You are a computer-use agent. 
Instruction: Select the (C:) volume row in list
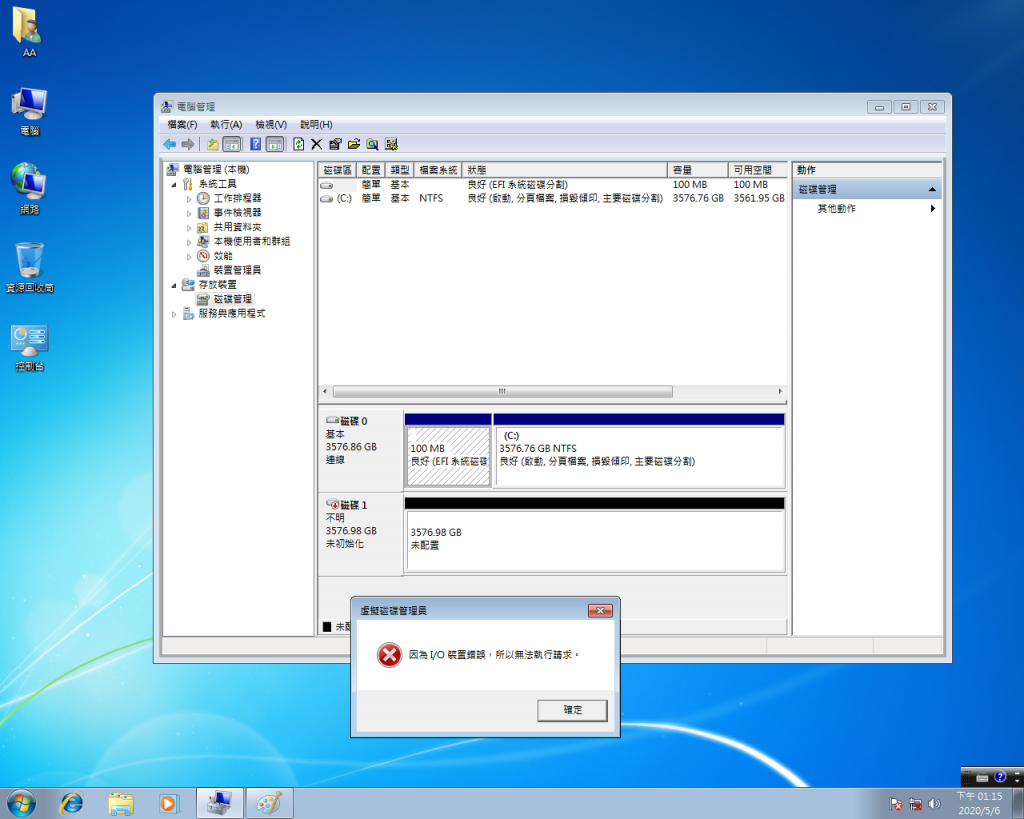552,198
